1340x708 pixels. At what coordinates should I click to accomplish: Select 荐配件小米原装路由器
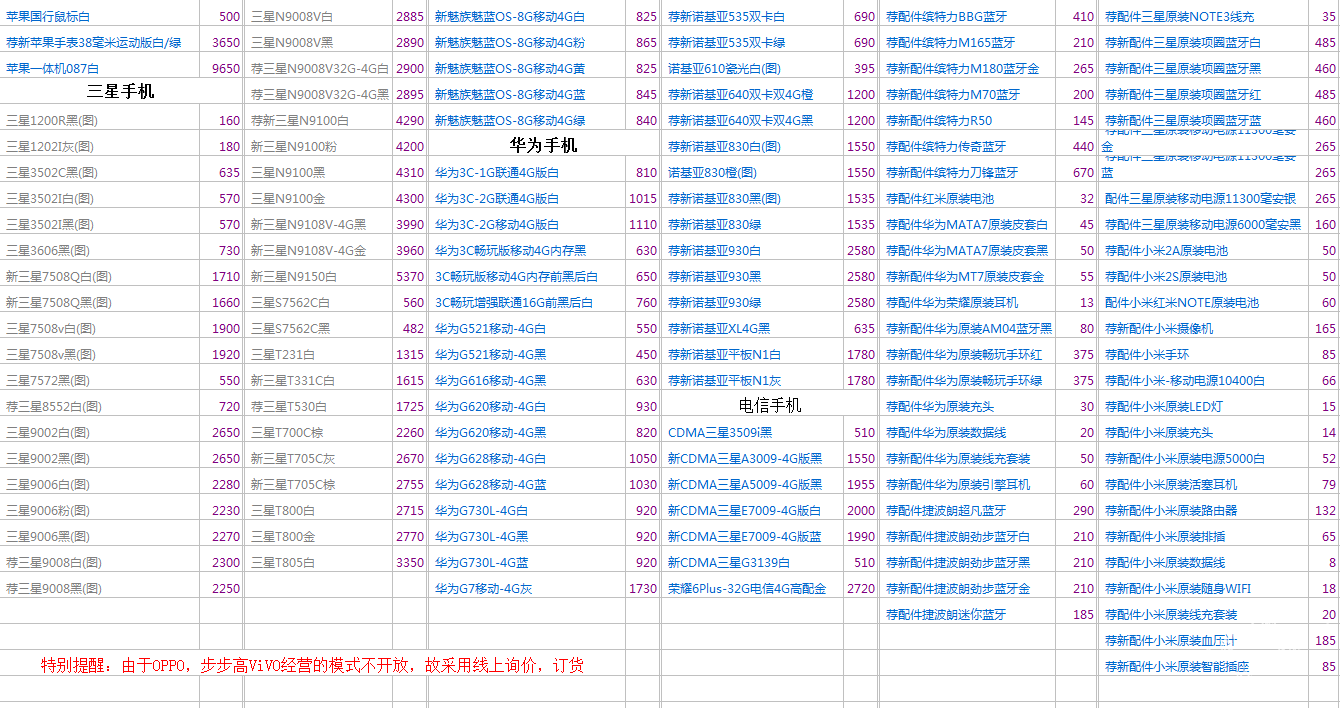point(1171,510)
